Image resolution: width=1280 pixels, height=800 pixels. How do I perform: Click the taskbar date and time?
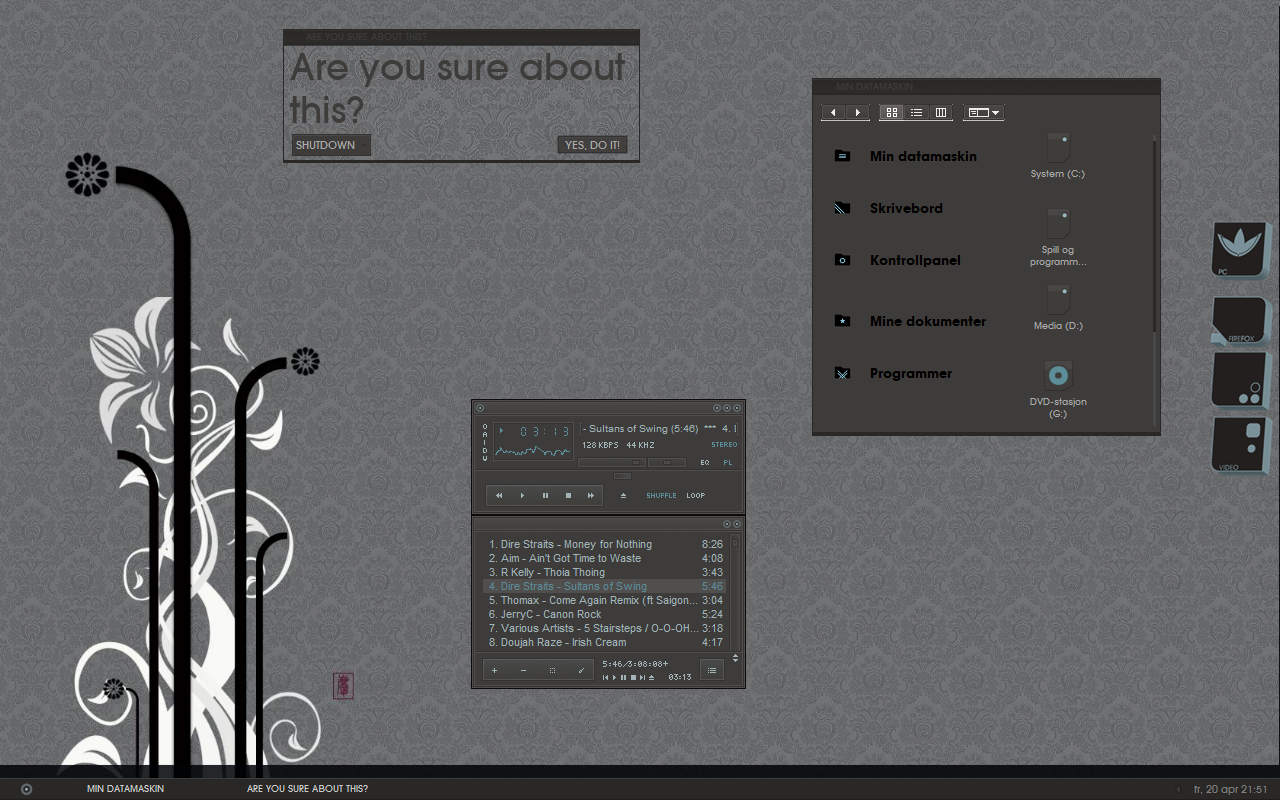click(x=1231, y=789)
